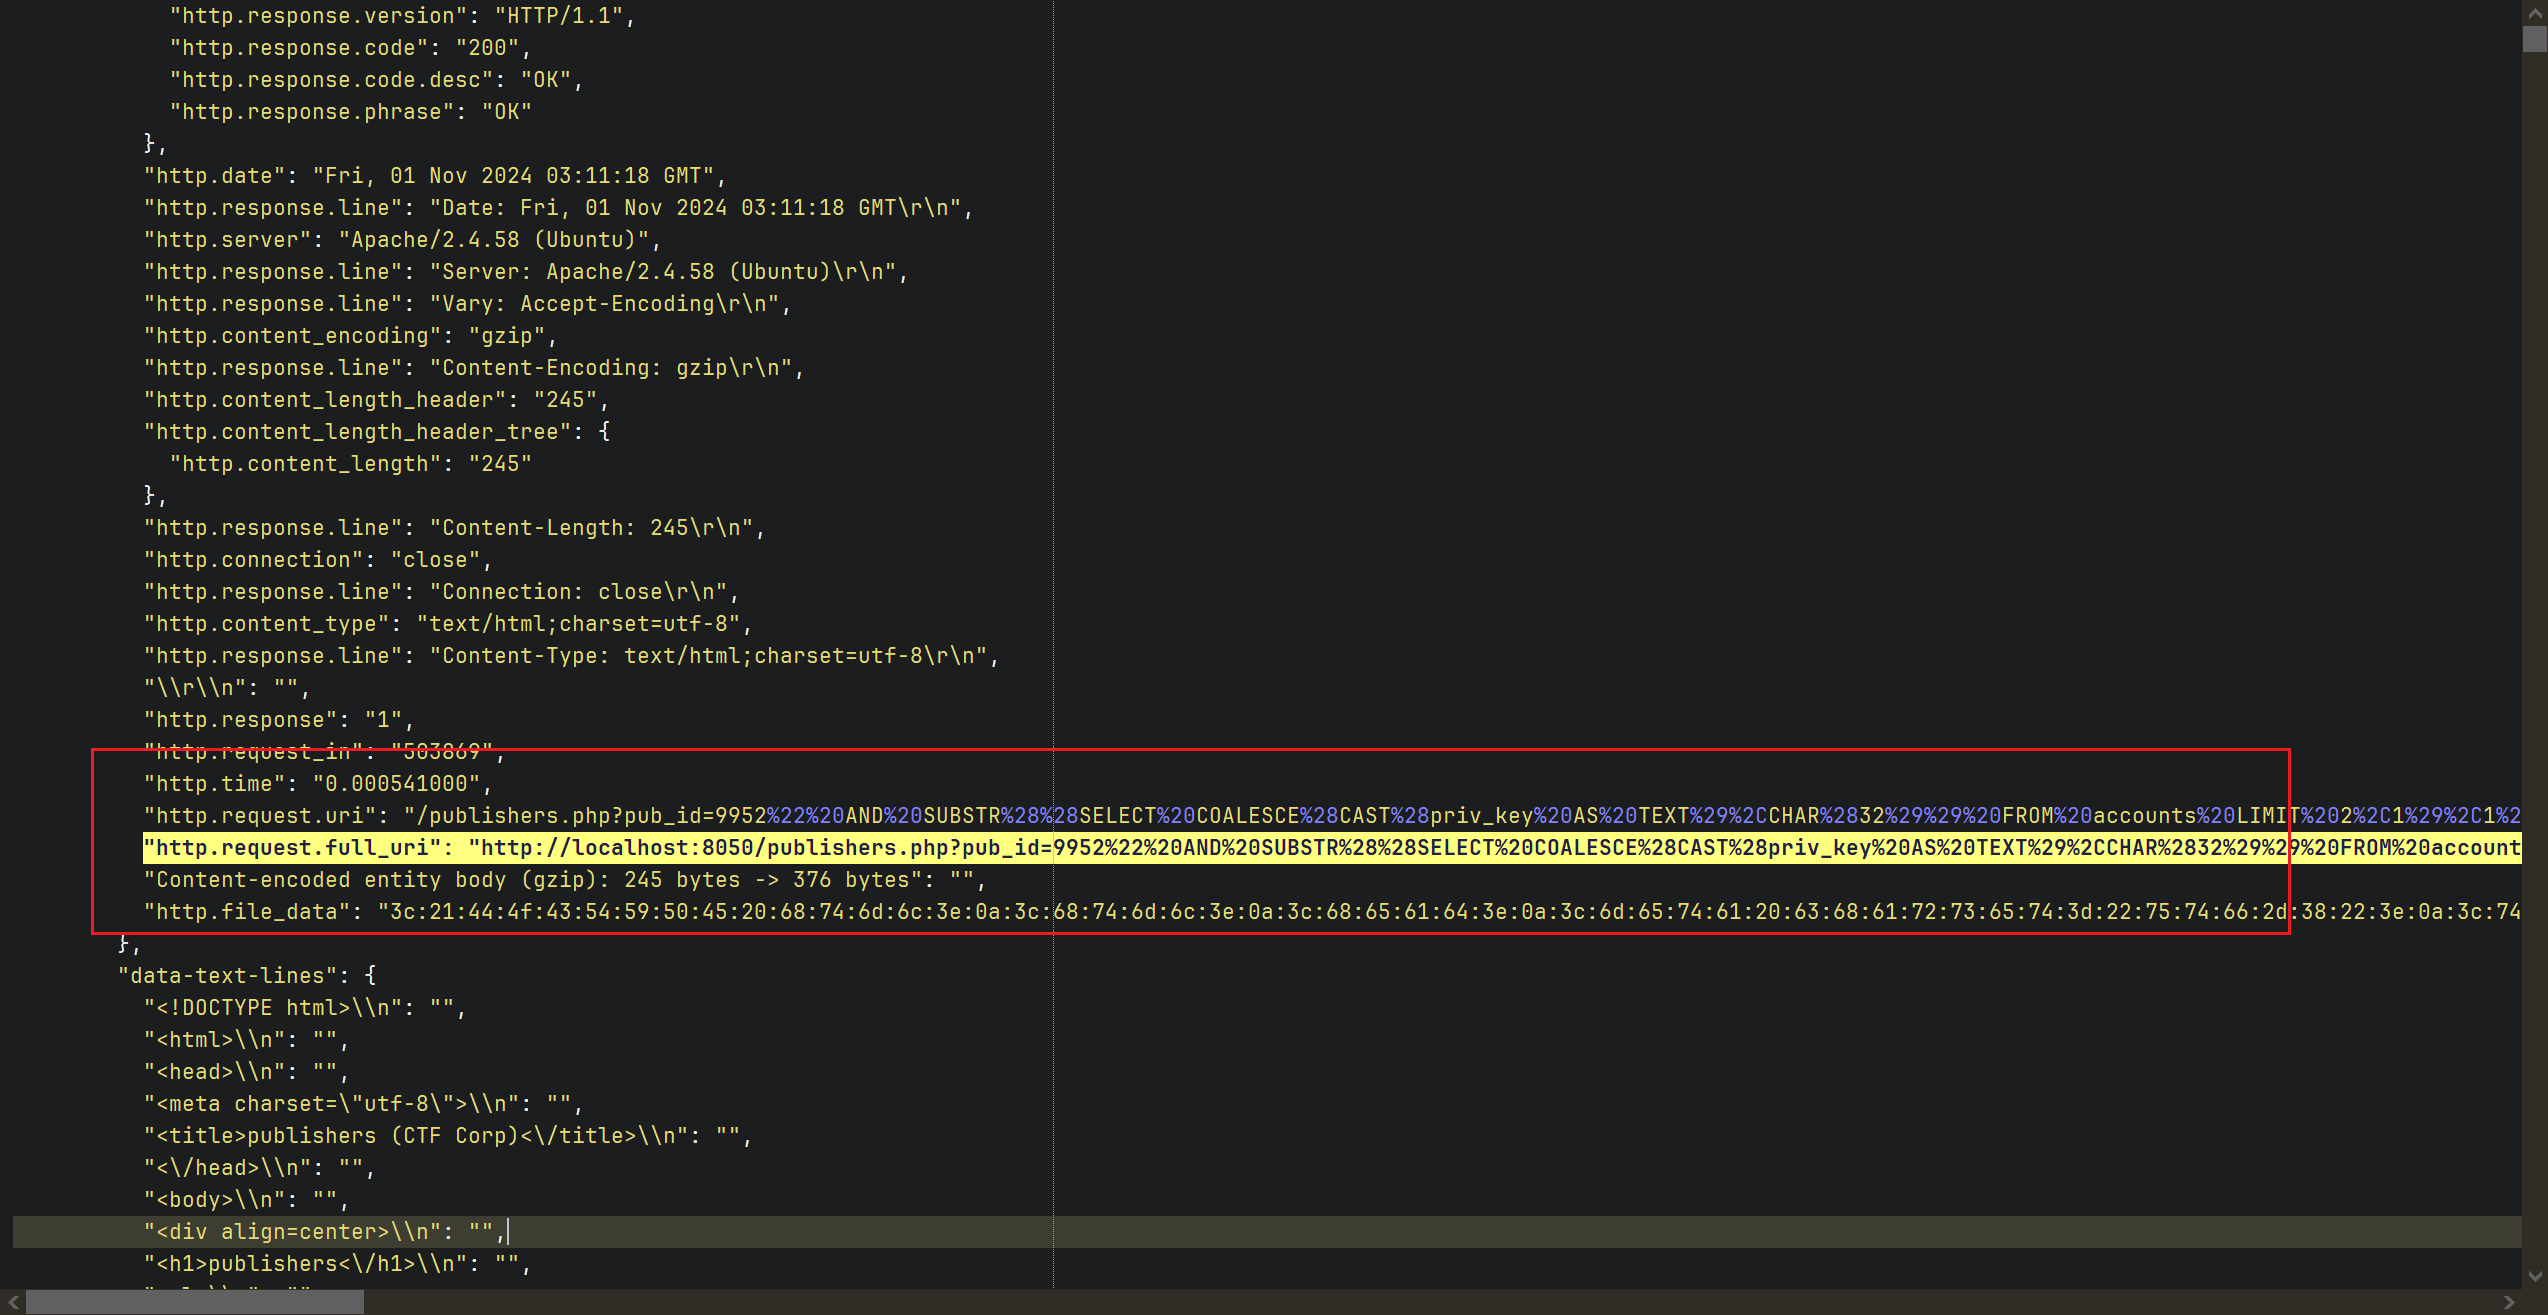Click the "data-text-lines" opening brace
2548x1315 pixels.
(x=370, y=976)
